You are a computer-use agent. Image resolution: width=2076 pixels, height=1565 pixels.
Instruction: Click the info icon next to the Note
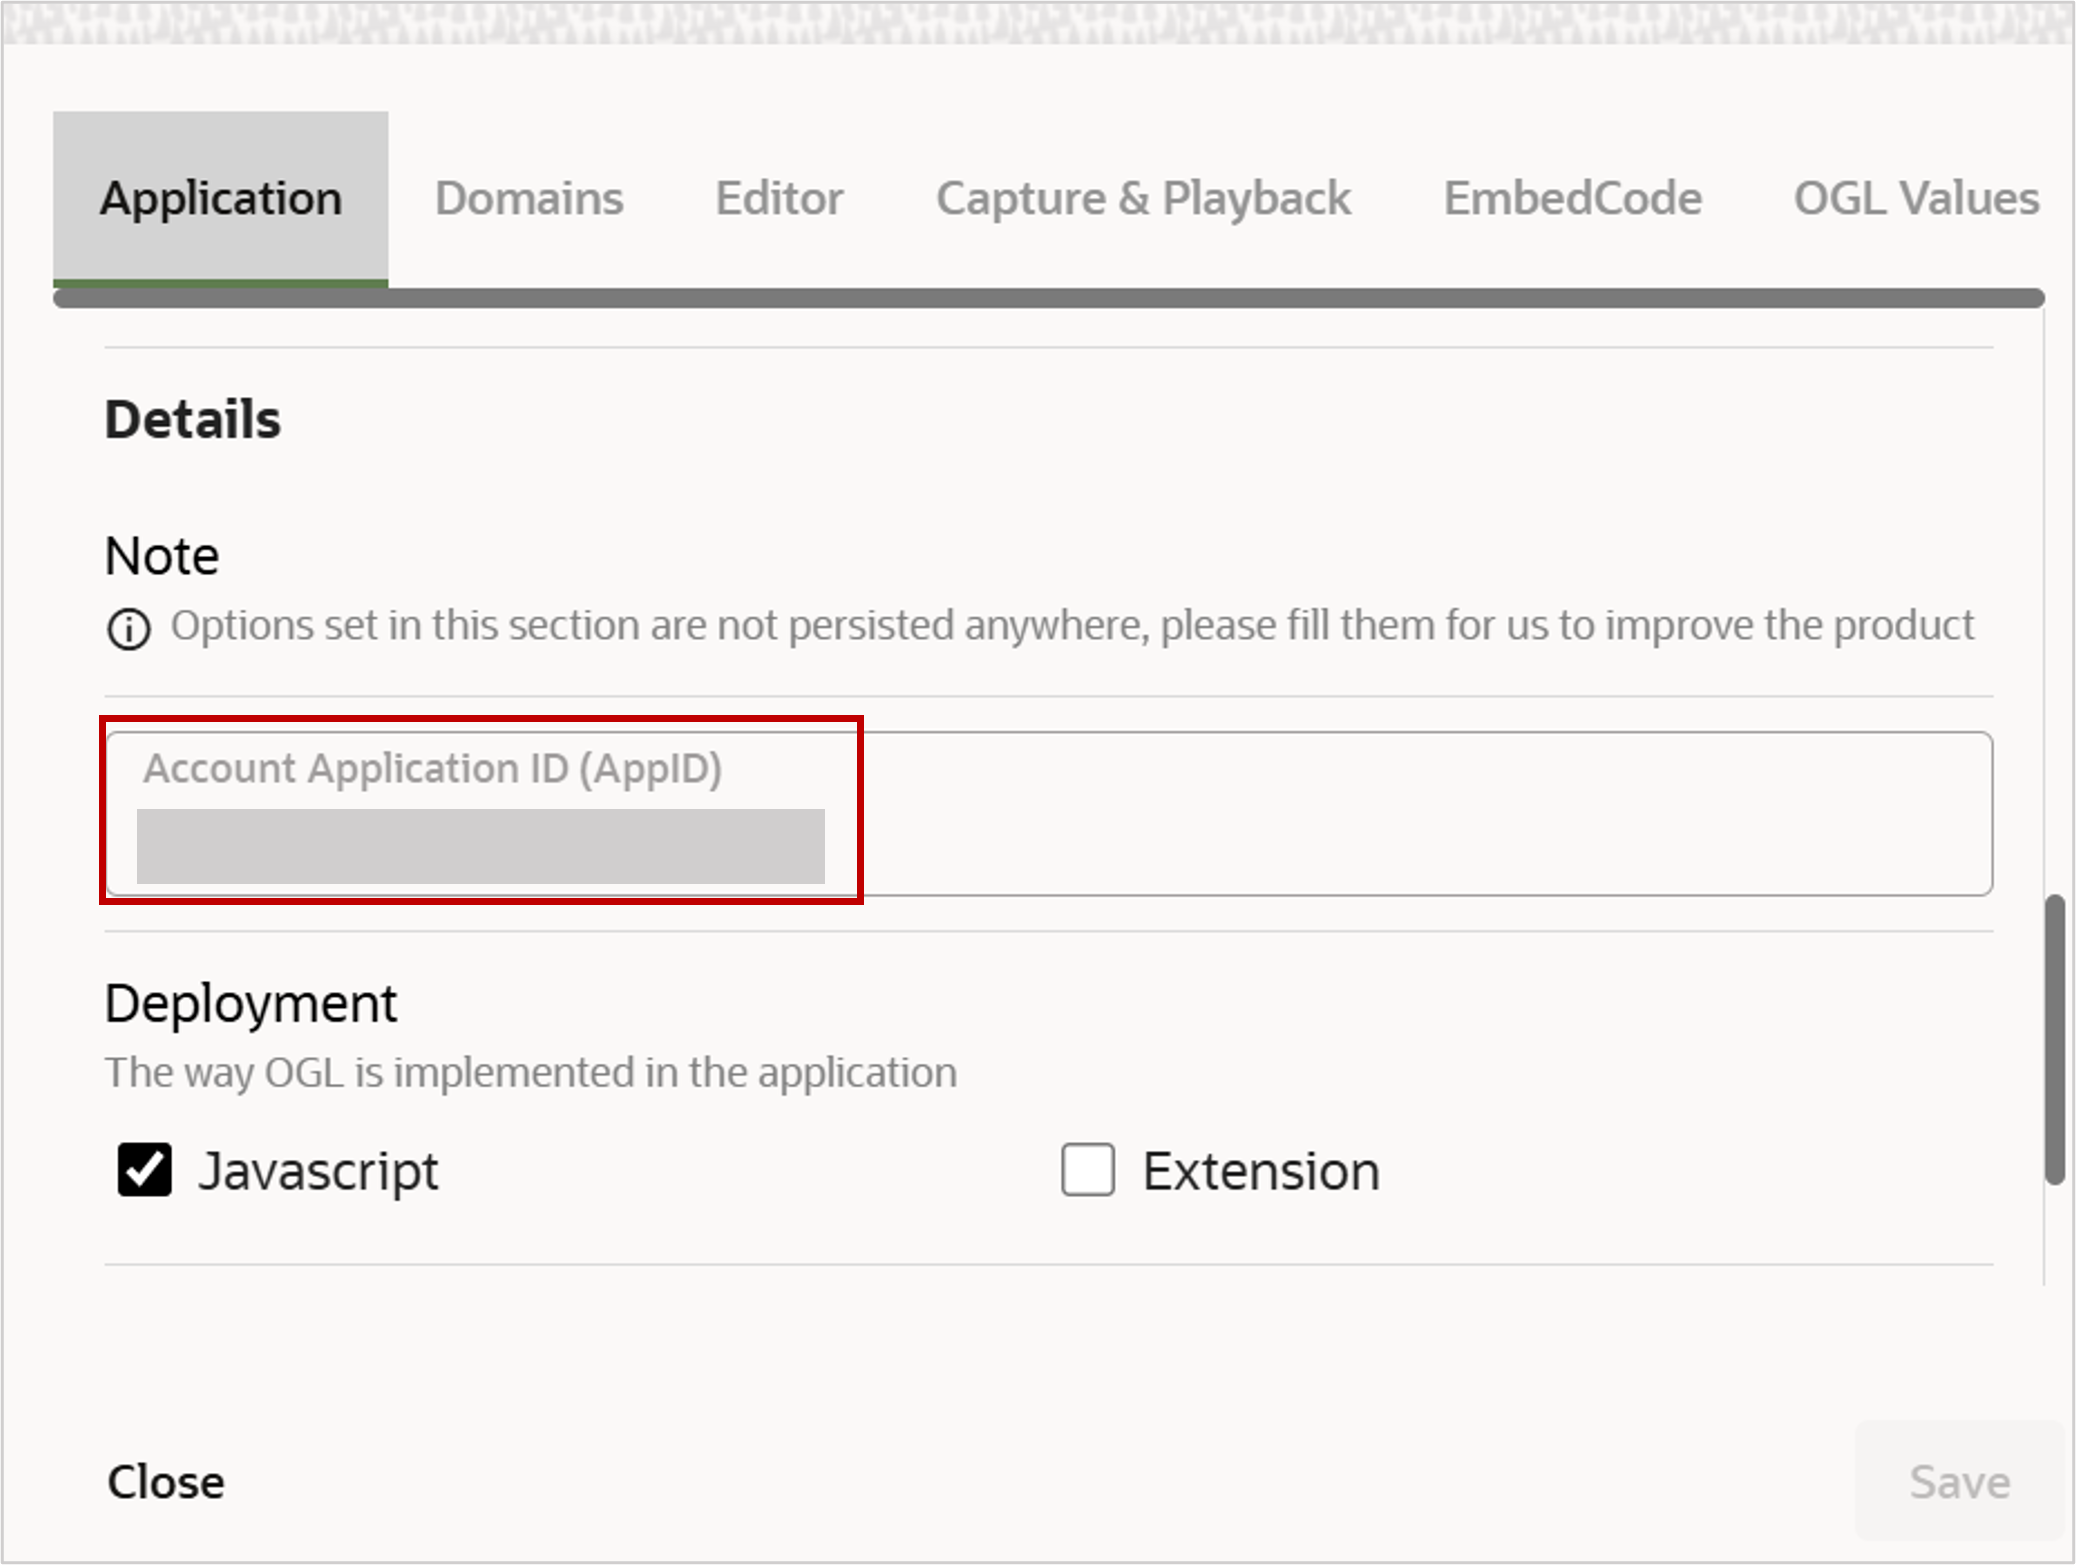(x=128, y=628)
